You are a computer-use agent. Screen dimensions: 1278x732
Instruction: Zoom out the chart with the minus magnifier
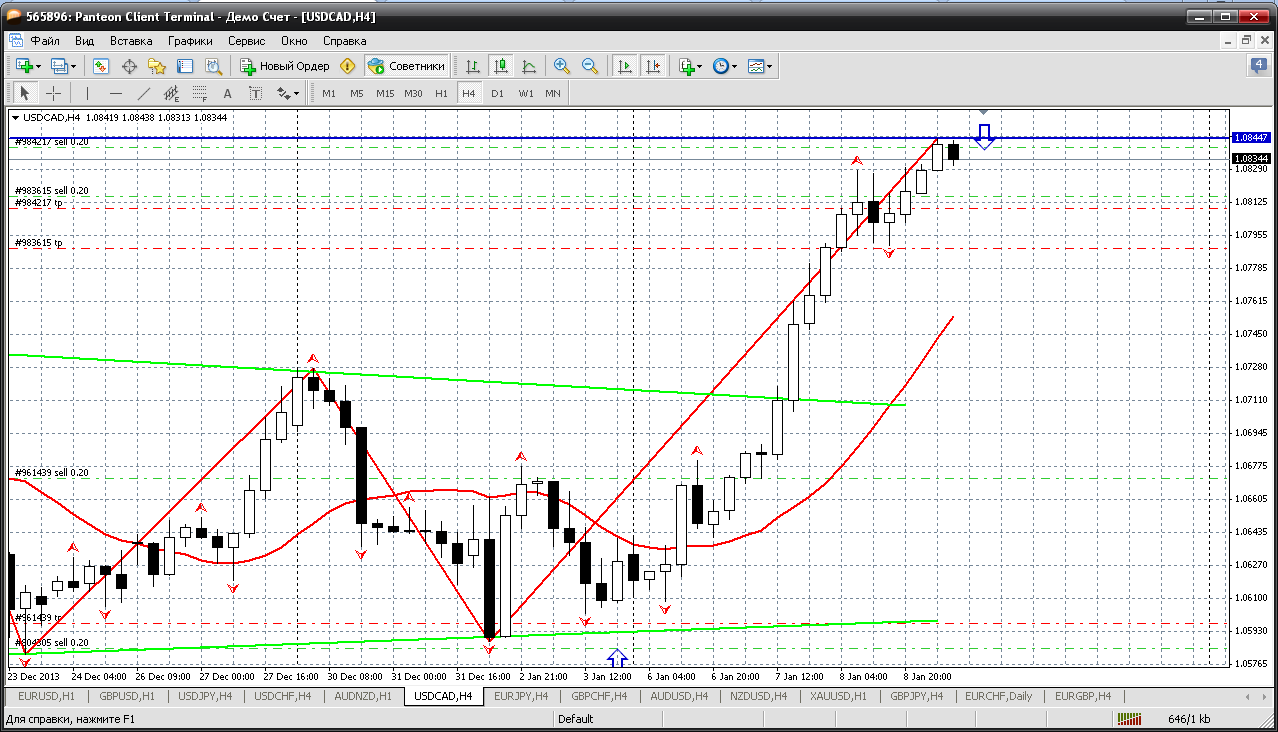[x=590, y=66]
